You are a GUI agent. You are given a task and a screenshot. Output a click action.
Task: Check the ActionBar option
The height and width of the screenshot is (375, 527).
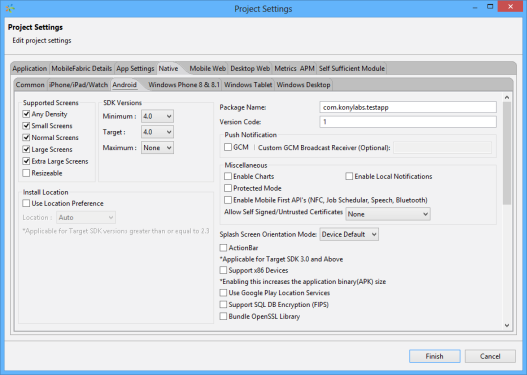(x=223, y=248)
